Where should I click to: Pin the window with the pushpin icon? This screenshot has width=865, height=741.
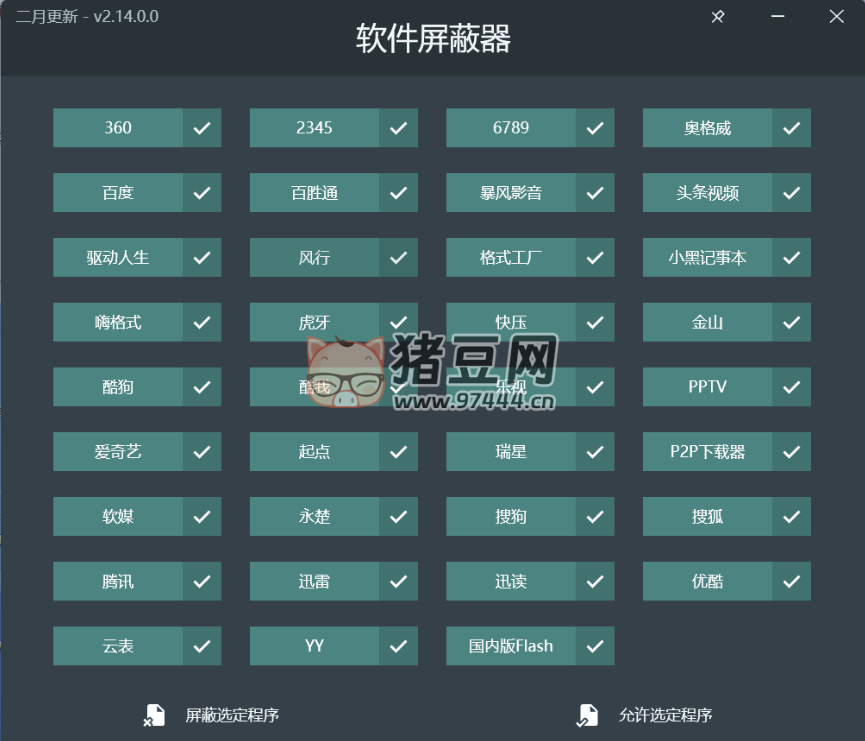click(718, 17)
